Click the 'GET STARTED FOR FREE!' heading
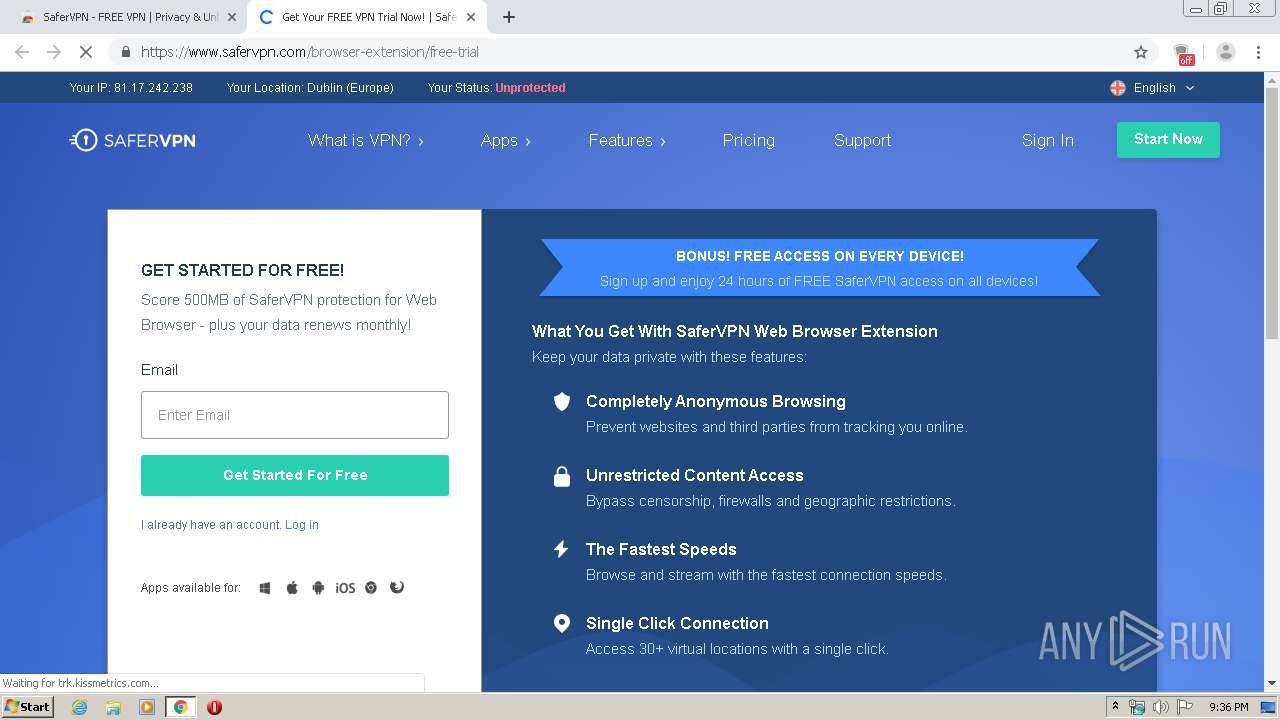Screen dimensions: 1280x720 pyautogui.click(x=242, y=270)
